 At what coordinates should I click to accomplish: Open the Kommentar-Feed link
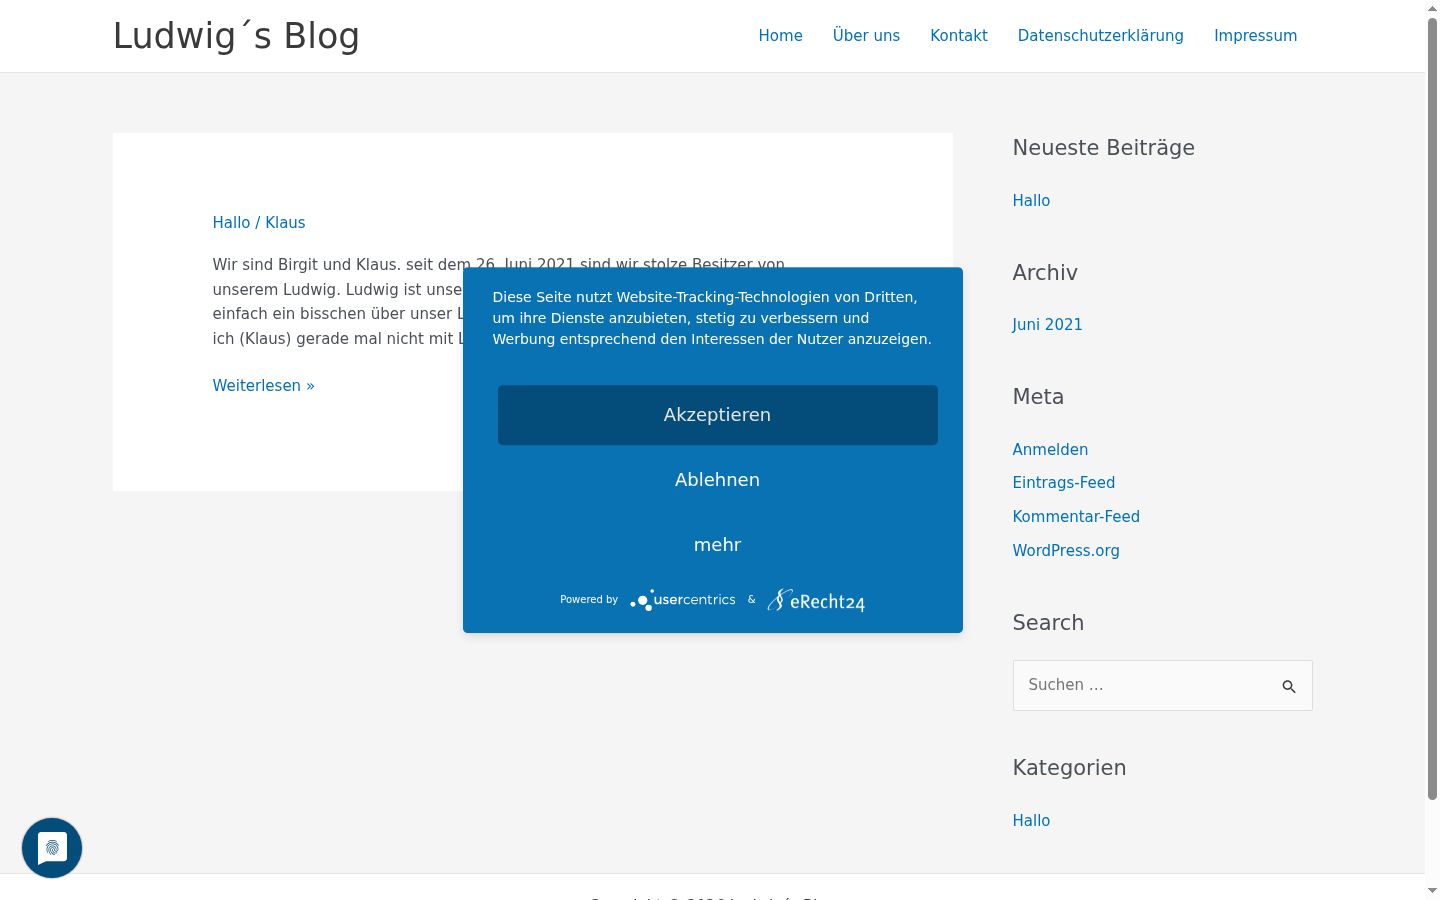[x=1076, y=517]
